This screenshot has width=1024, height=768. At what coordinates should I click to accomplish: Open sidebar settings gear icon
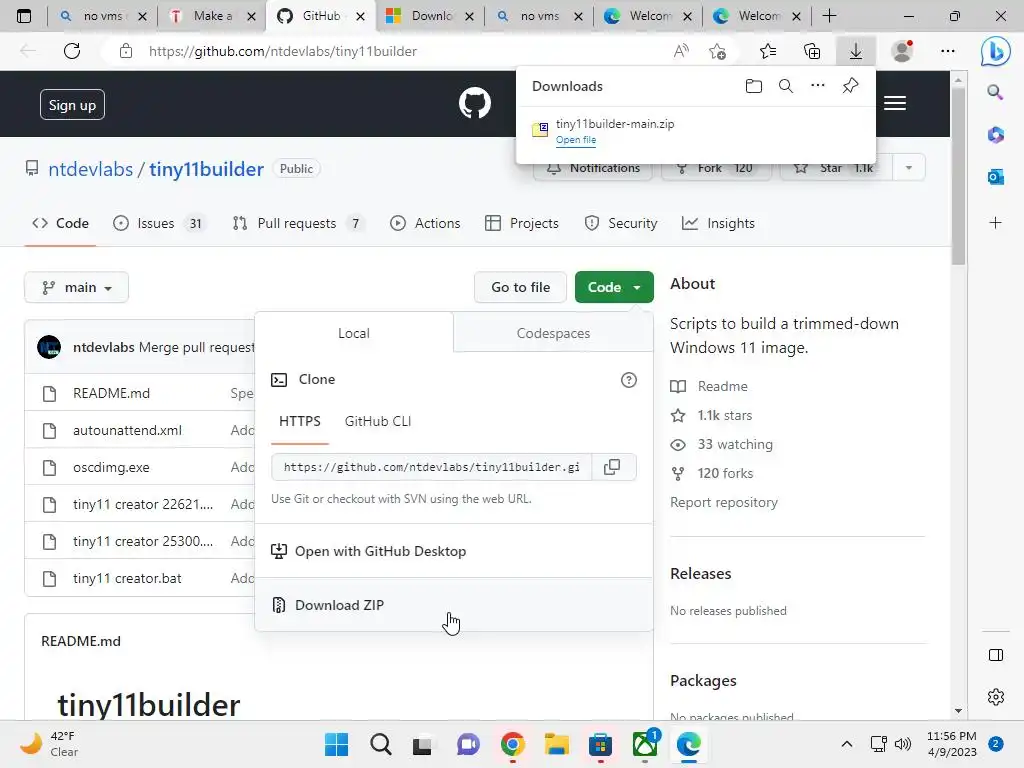click(995, 697)
